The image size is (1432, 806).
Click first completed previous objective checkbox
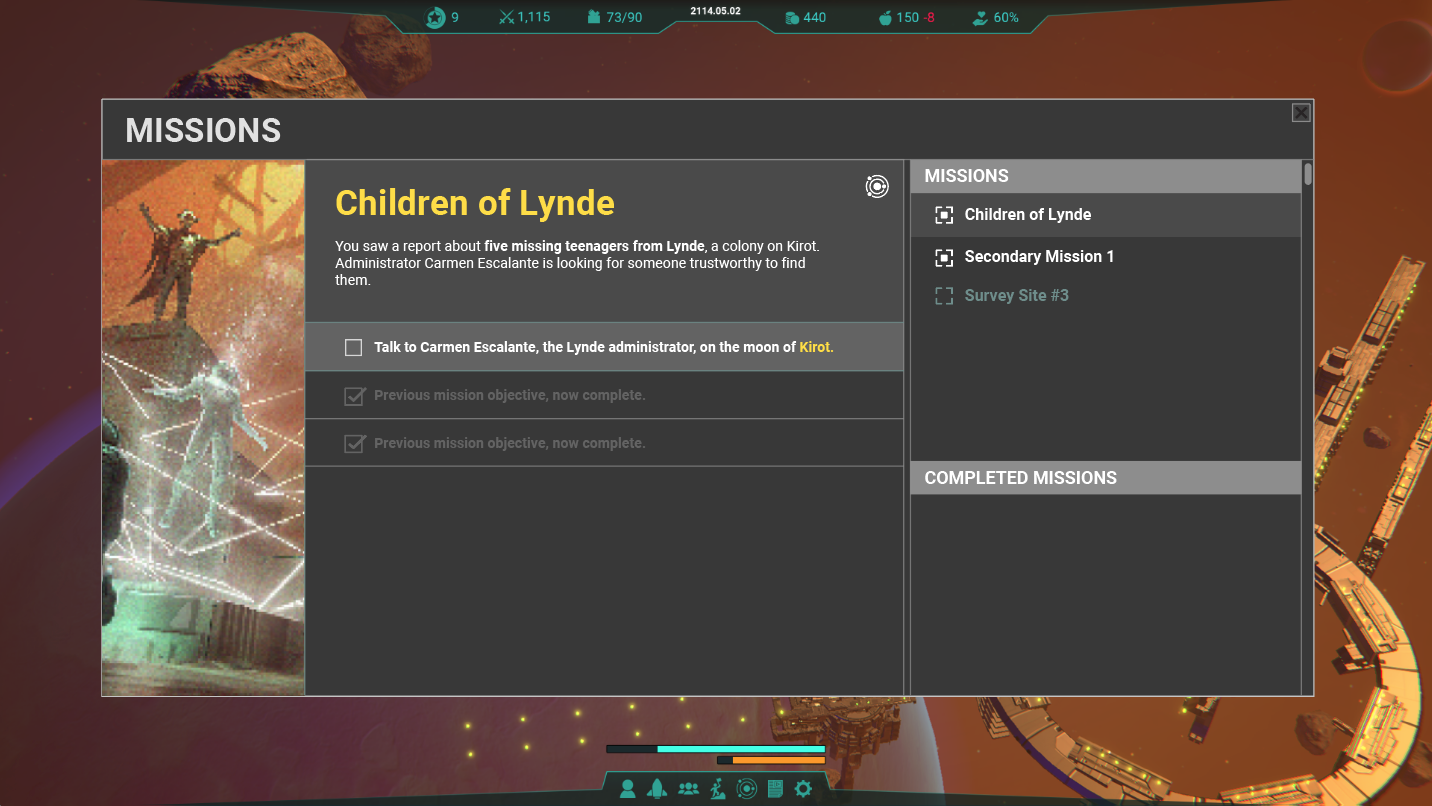354,395
